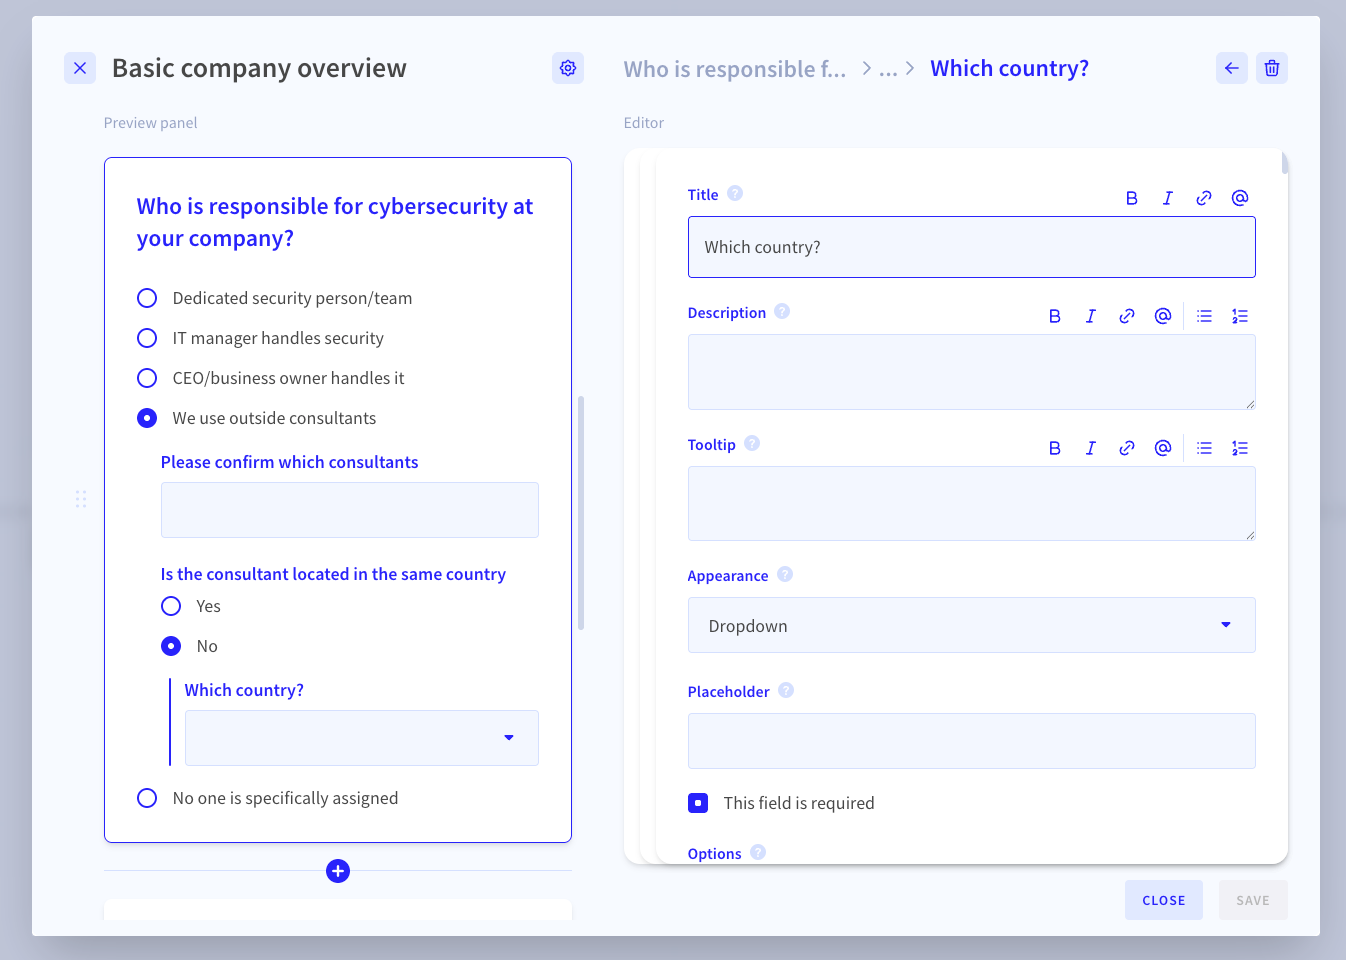The width and height of the screenshot is (1346, 960).
Task: Add a numbered list to the Tooltip
Action: coord(1240,447)
